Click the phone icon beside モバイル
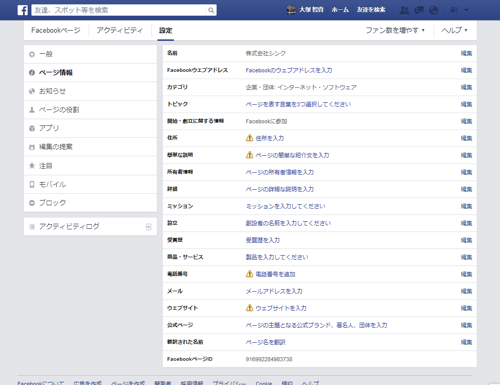The width and height of the screenshot is (500, 385). 32,184
